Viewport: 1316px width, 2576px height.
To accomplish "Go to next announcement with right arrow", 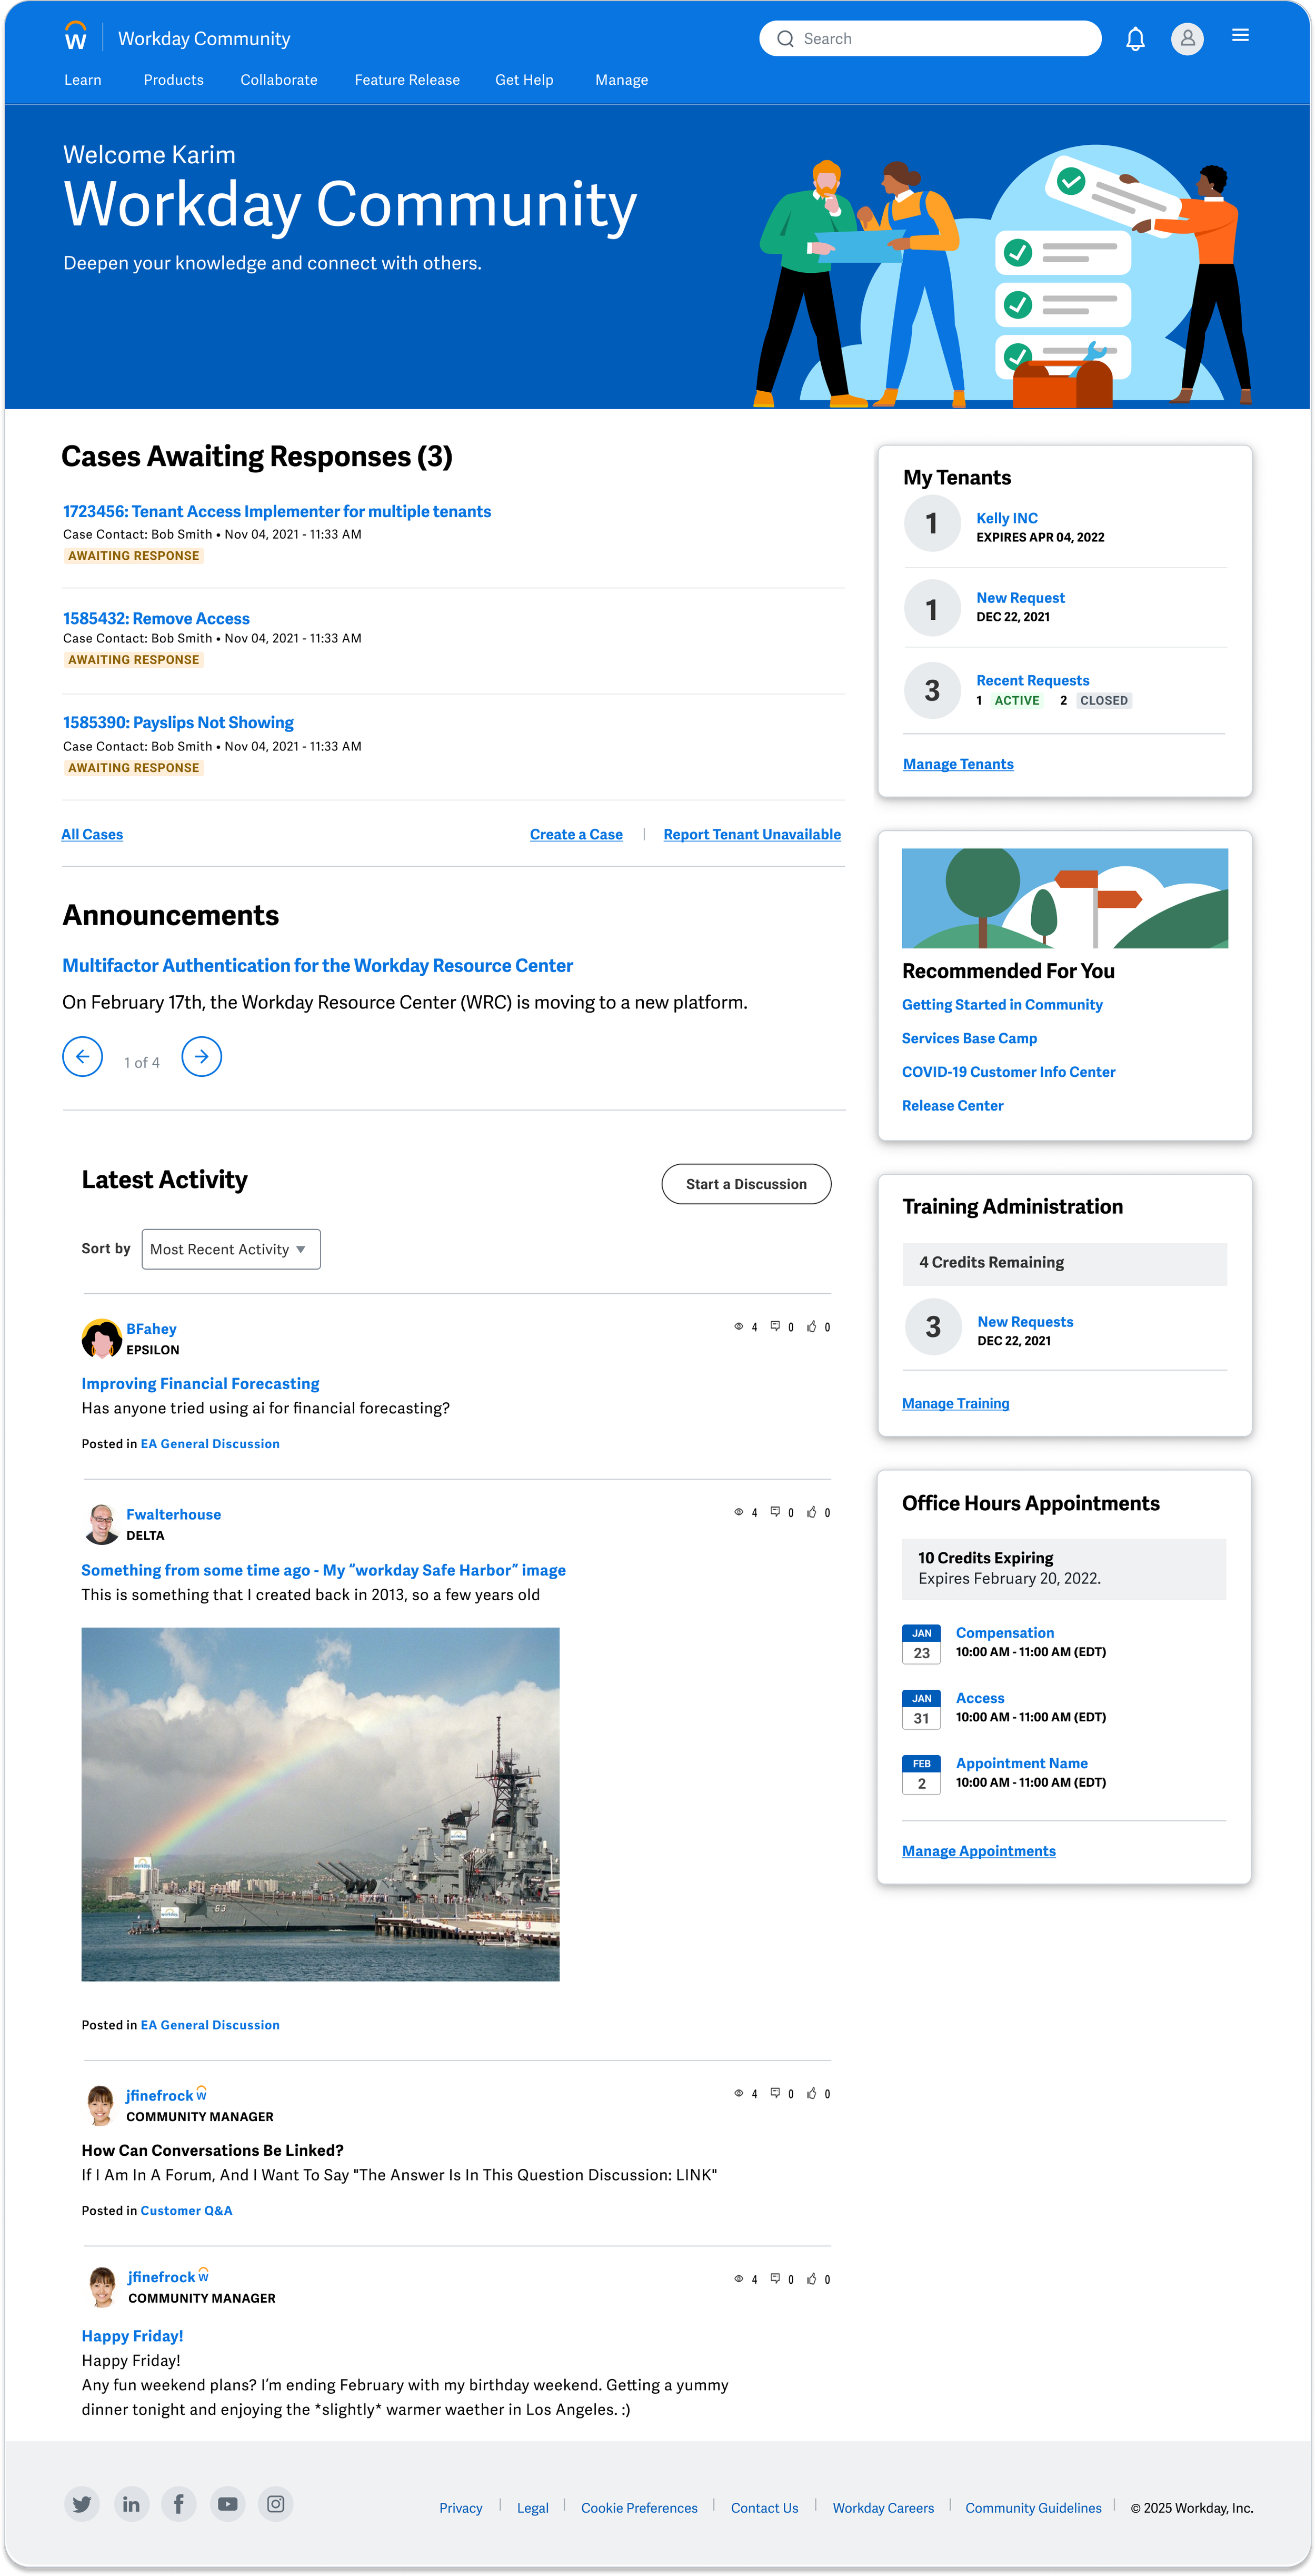I will click(x=201, y=1056).
